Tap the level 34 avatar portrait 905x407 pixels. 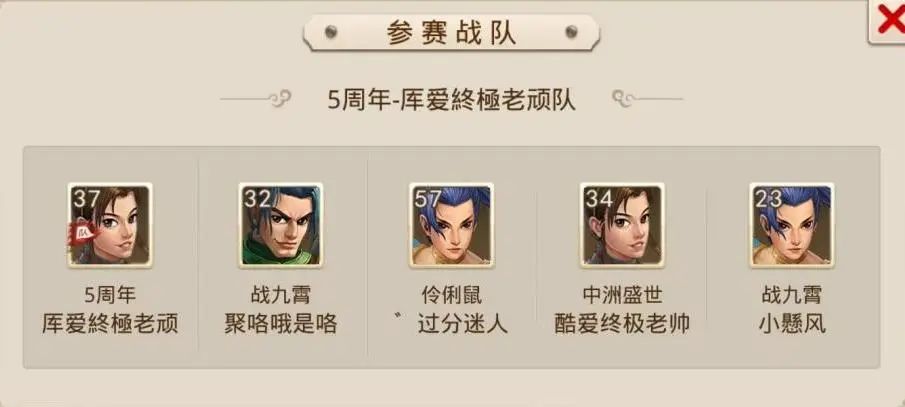[x=622, y=225]
